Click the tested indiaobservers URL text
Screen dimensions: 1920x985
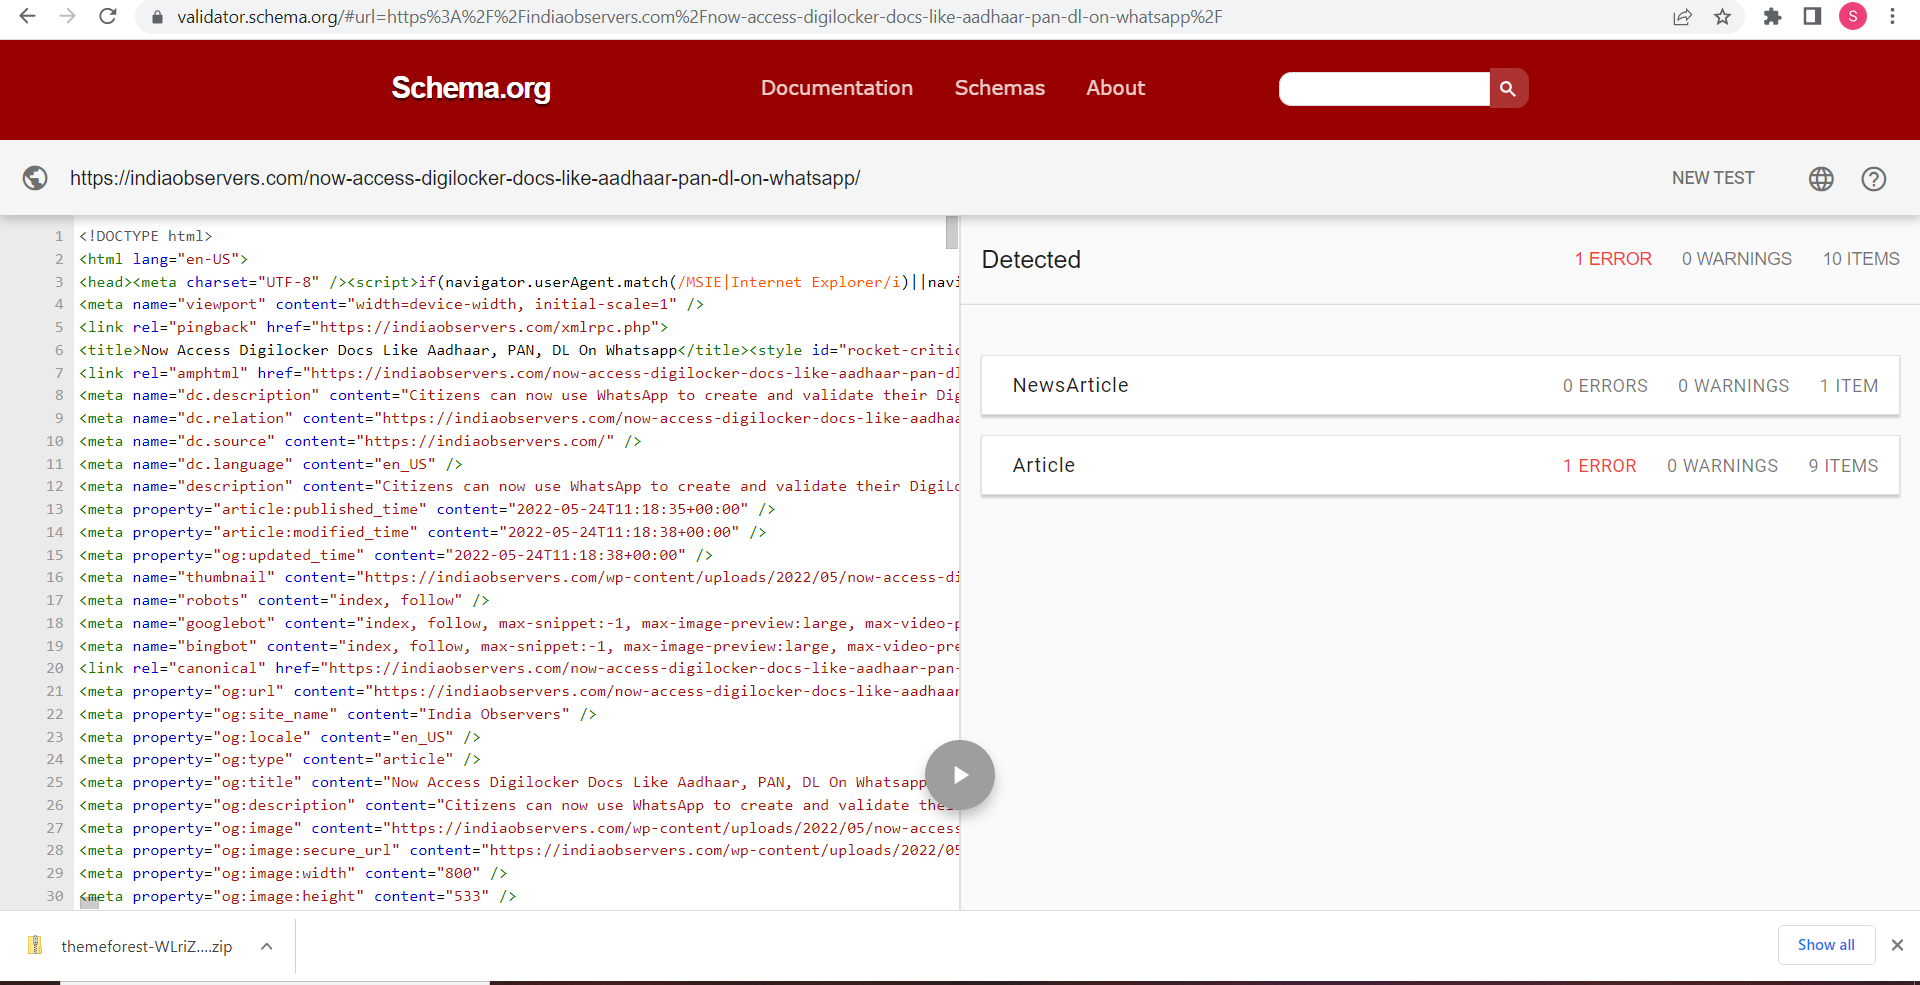[465, 178]
